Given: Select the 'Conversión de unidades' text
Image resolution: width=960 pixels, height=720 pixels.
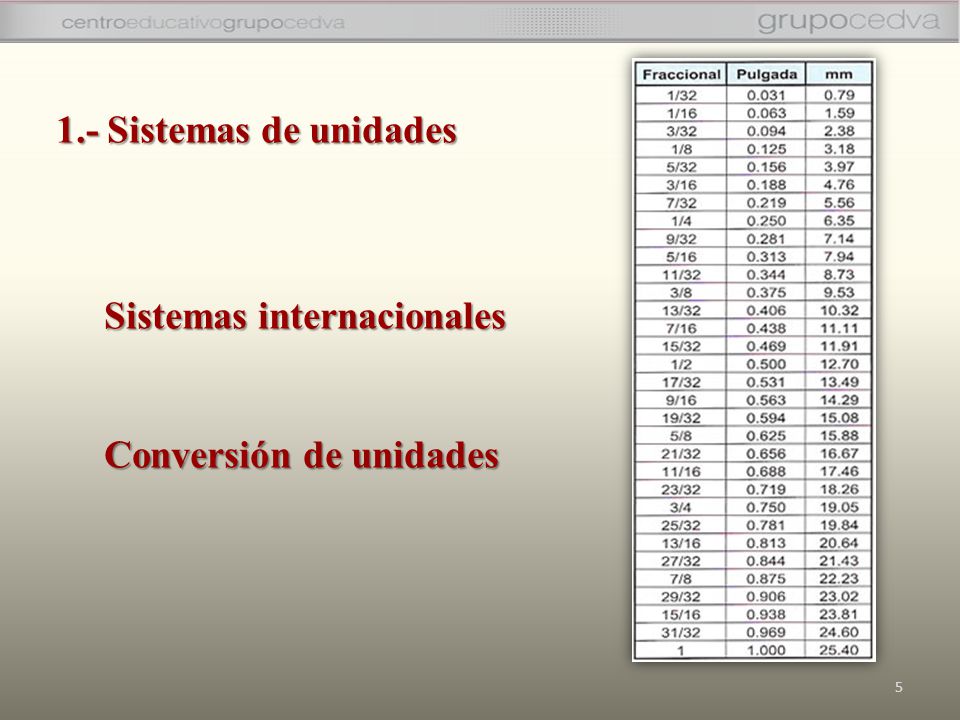Looking at the screenshot, I should coord(302,455).
